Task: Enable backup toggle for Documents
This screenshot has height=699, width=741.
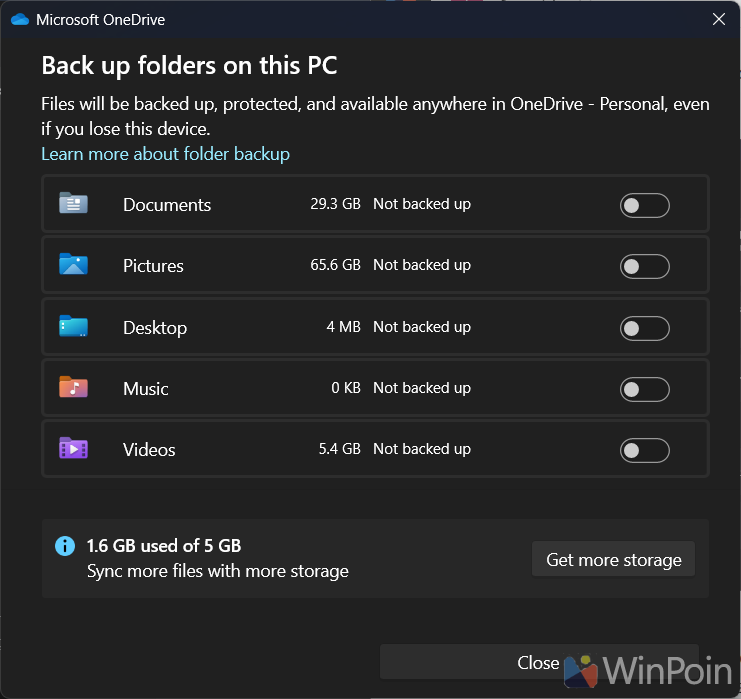Action: 644,206
